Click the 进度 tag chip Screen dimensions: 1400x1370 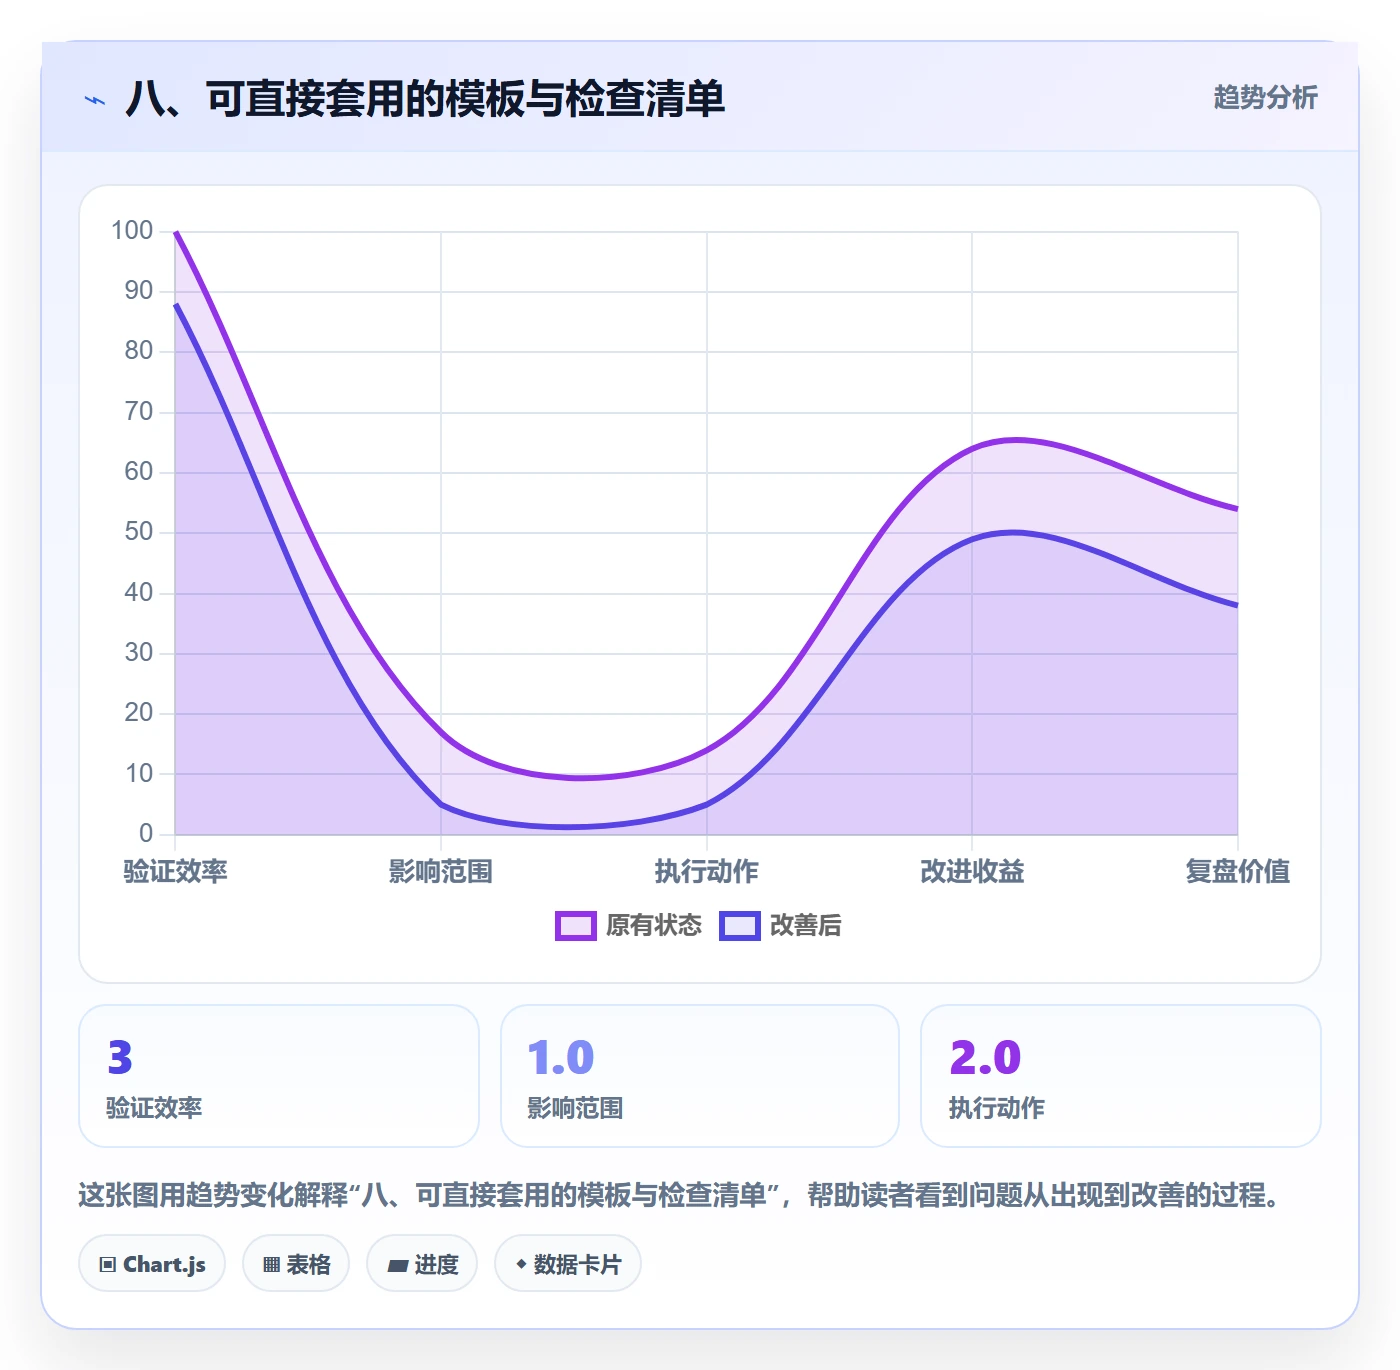pos(422,1264)
